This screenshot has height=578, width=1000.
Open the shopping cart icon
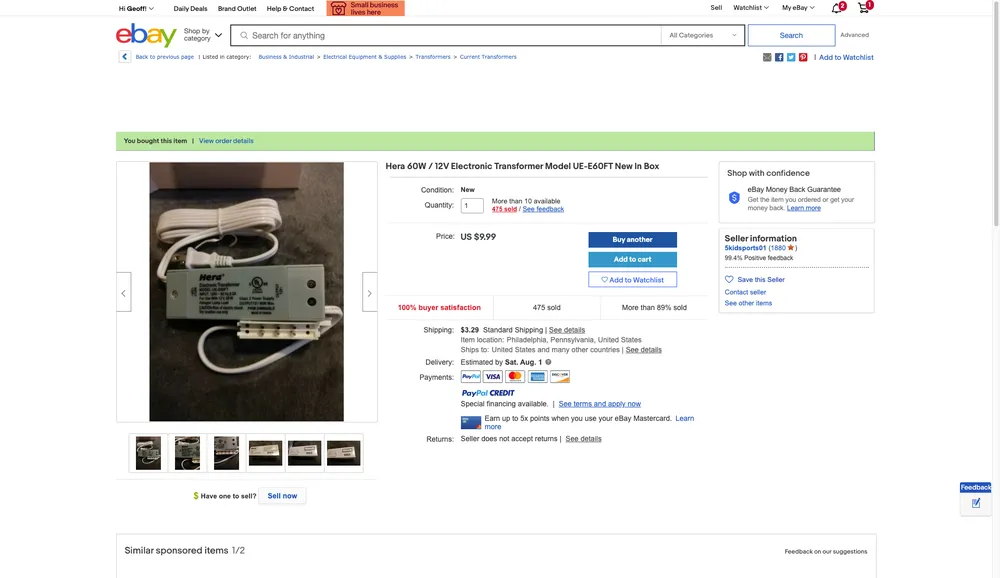tap(864, 8)
